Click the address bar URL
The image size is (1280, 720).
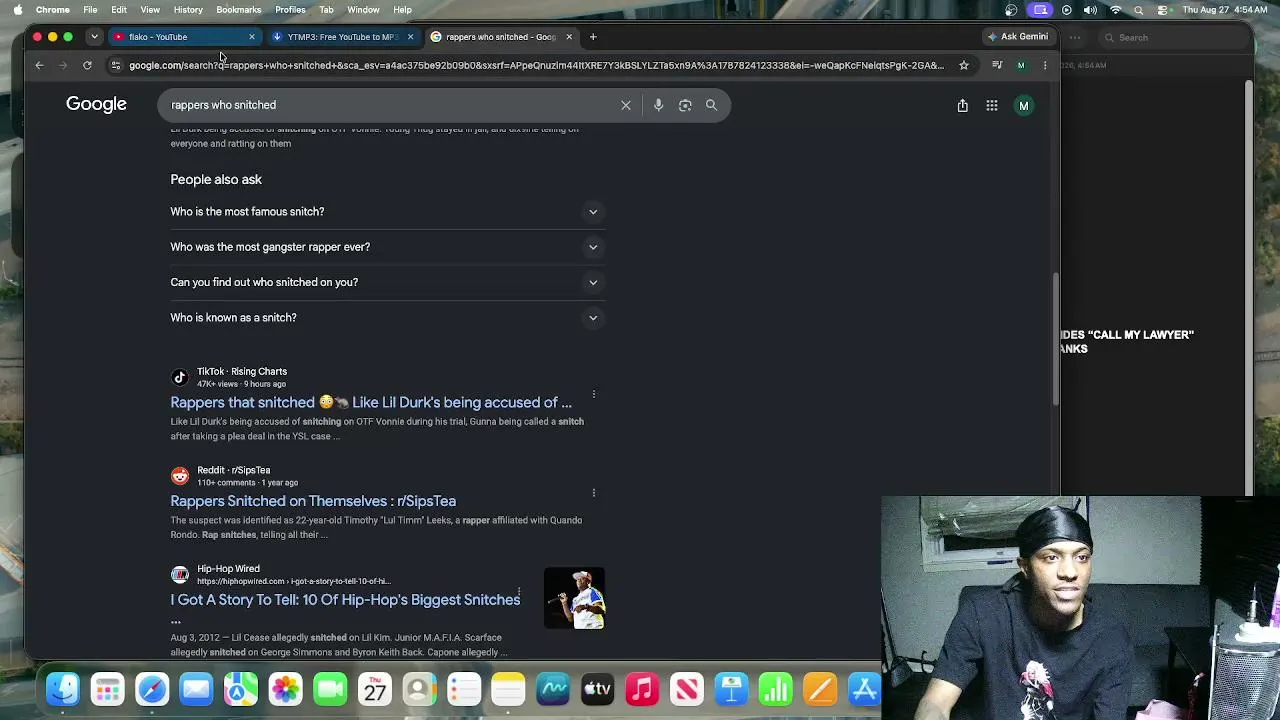tap(536, 65)
